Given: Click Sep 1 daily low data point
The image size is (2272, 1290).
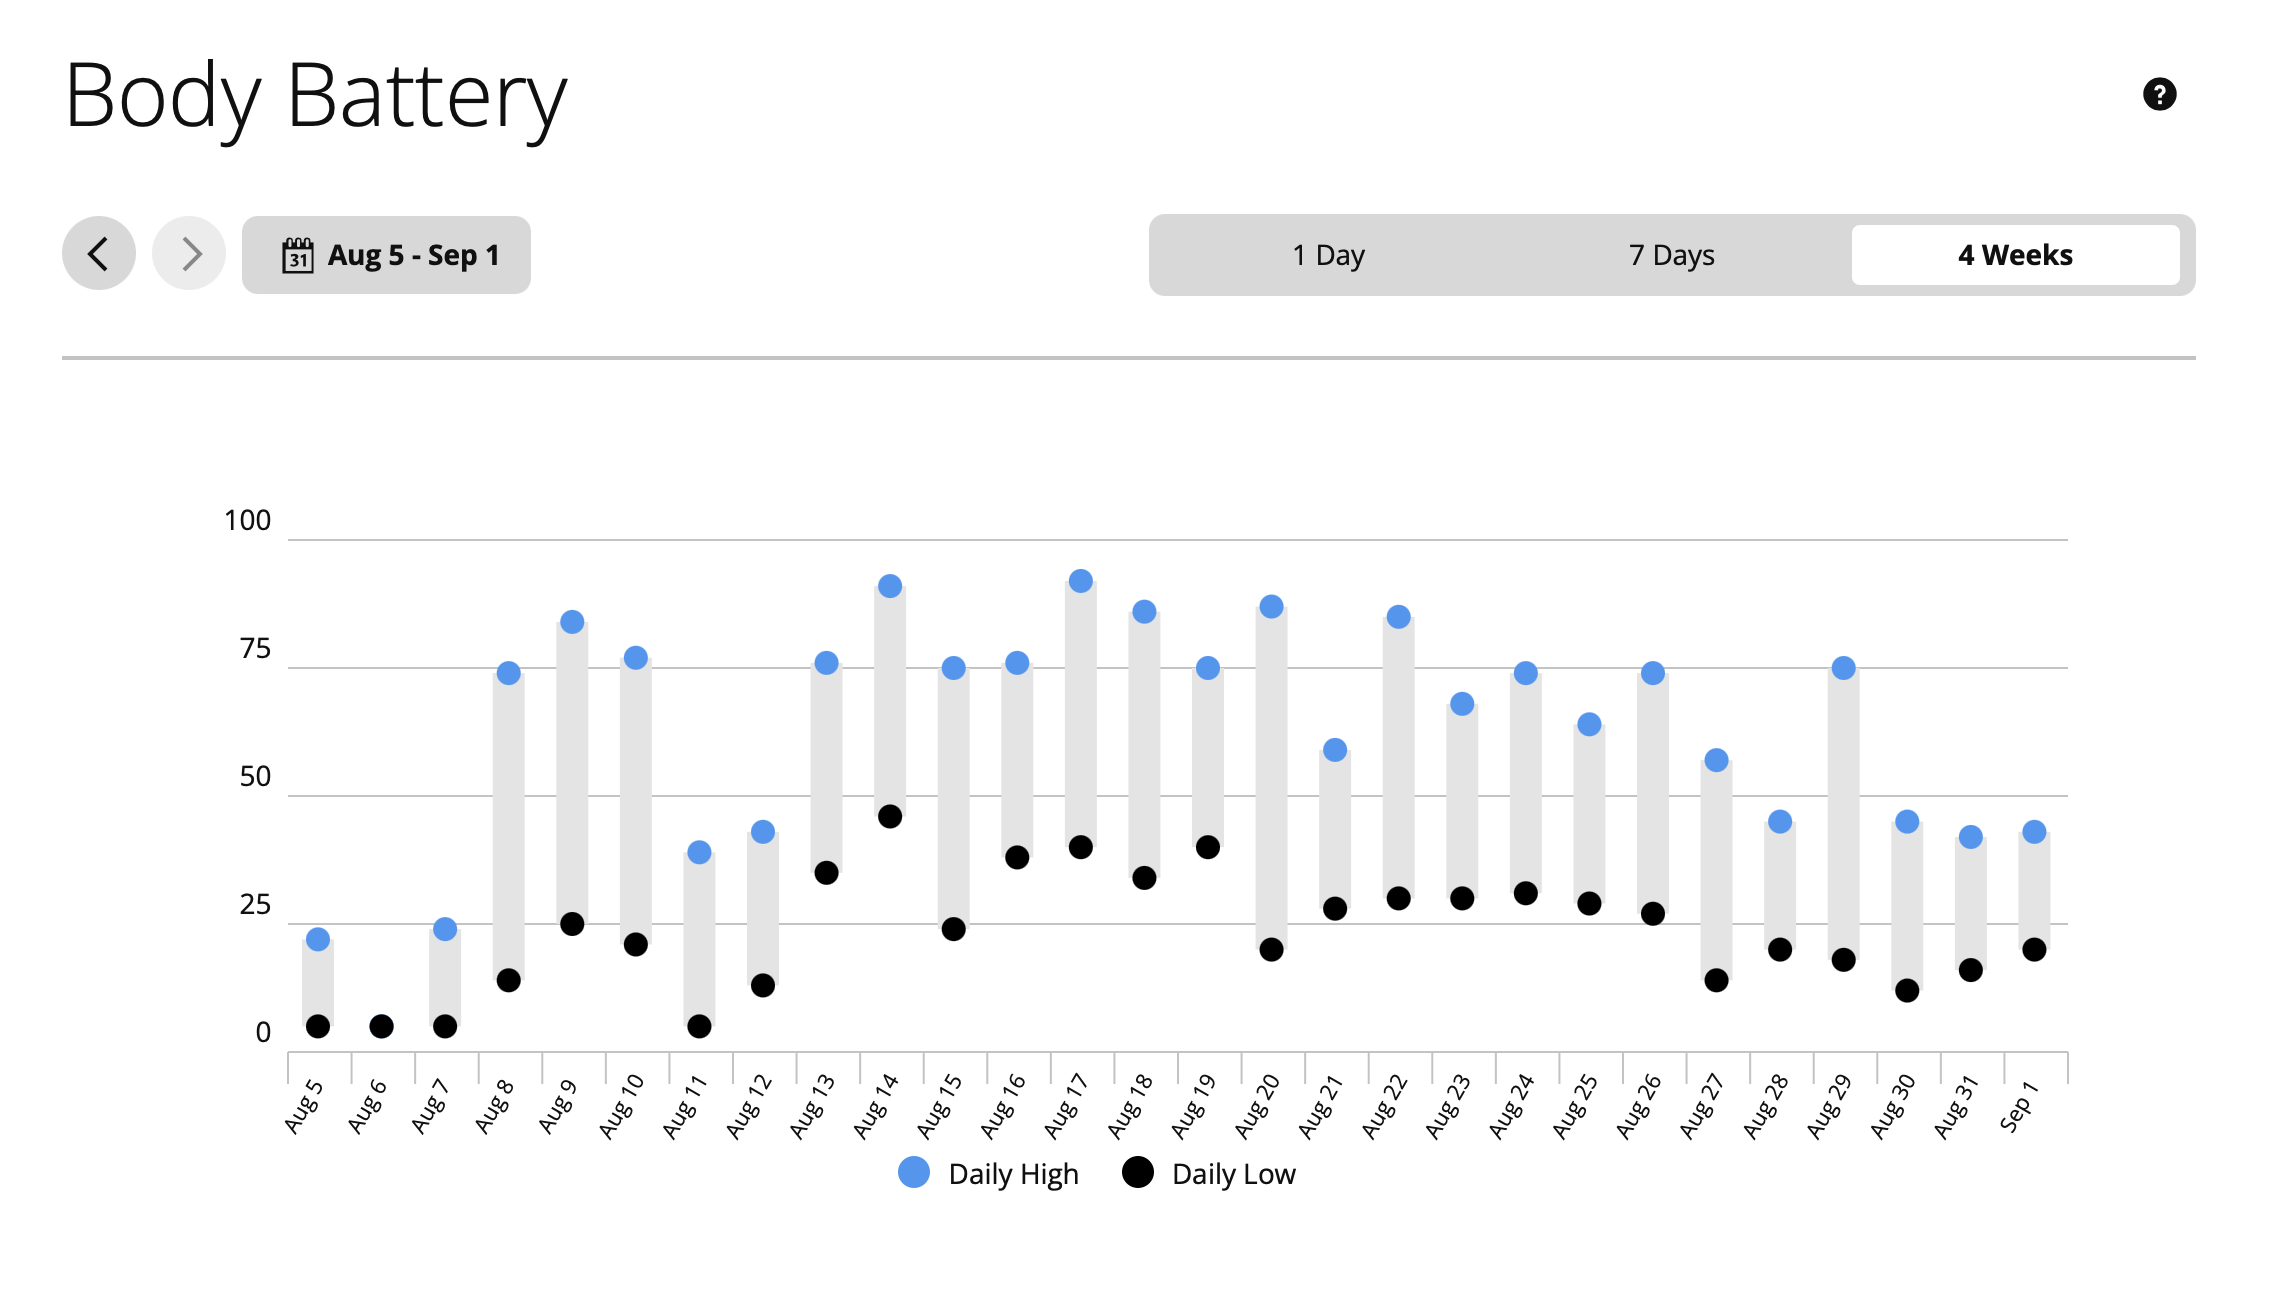Looking at the screenshot, I should pyautogui.click(x=2034, y=949).
